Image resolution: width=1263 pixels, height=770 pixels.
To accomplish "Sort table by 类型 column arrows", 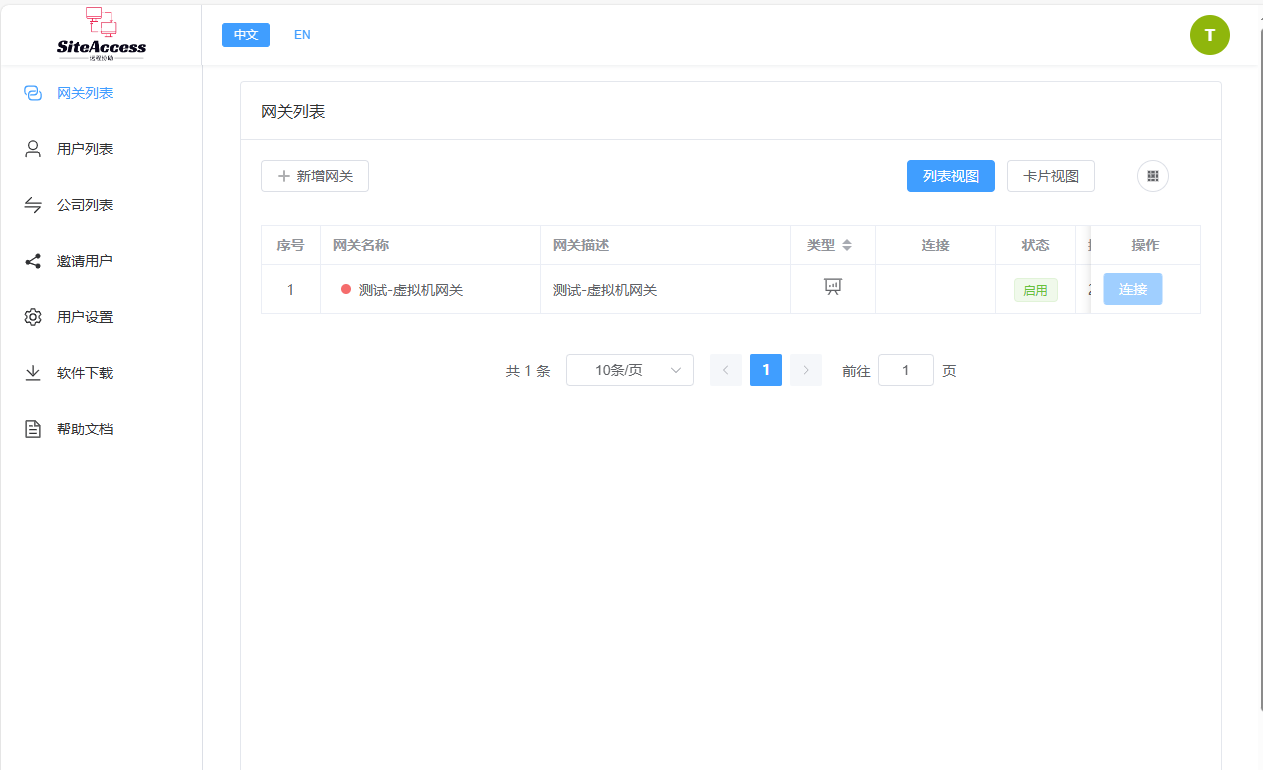I will coord(847,245).
